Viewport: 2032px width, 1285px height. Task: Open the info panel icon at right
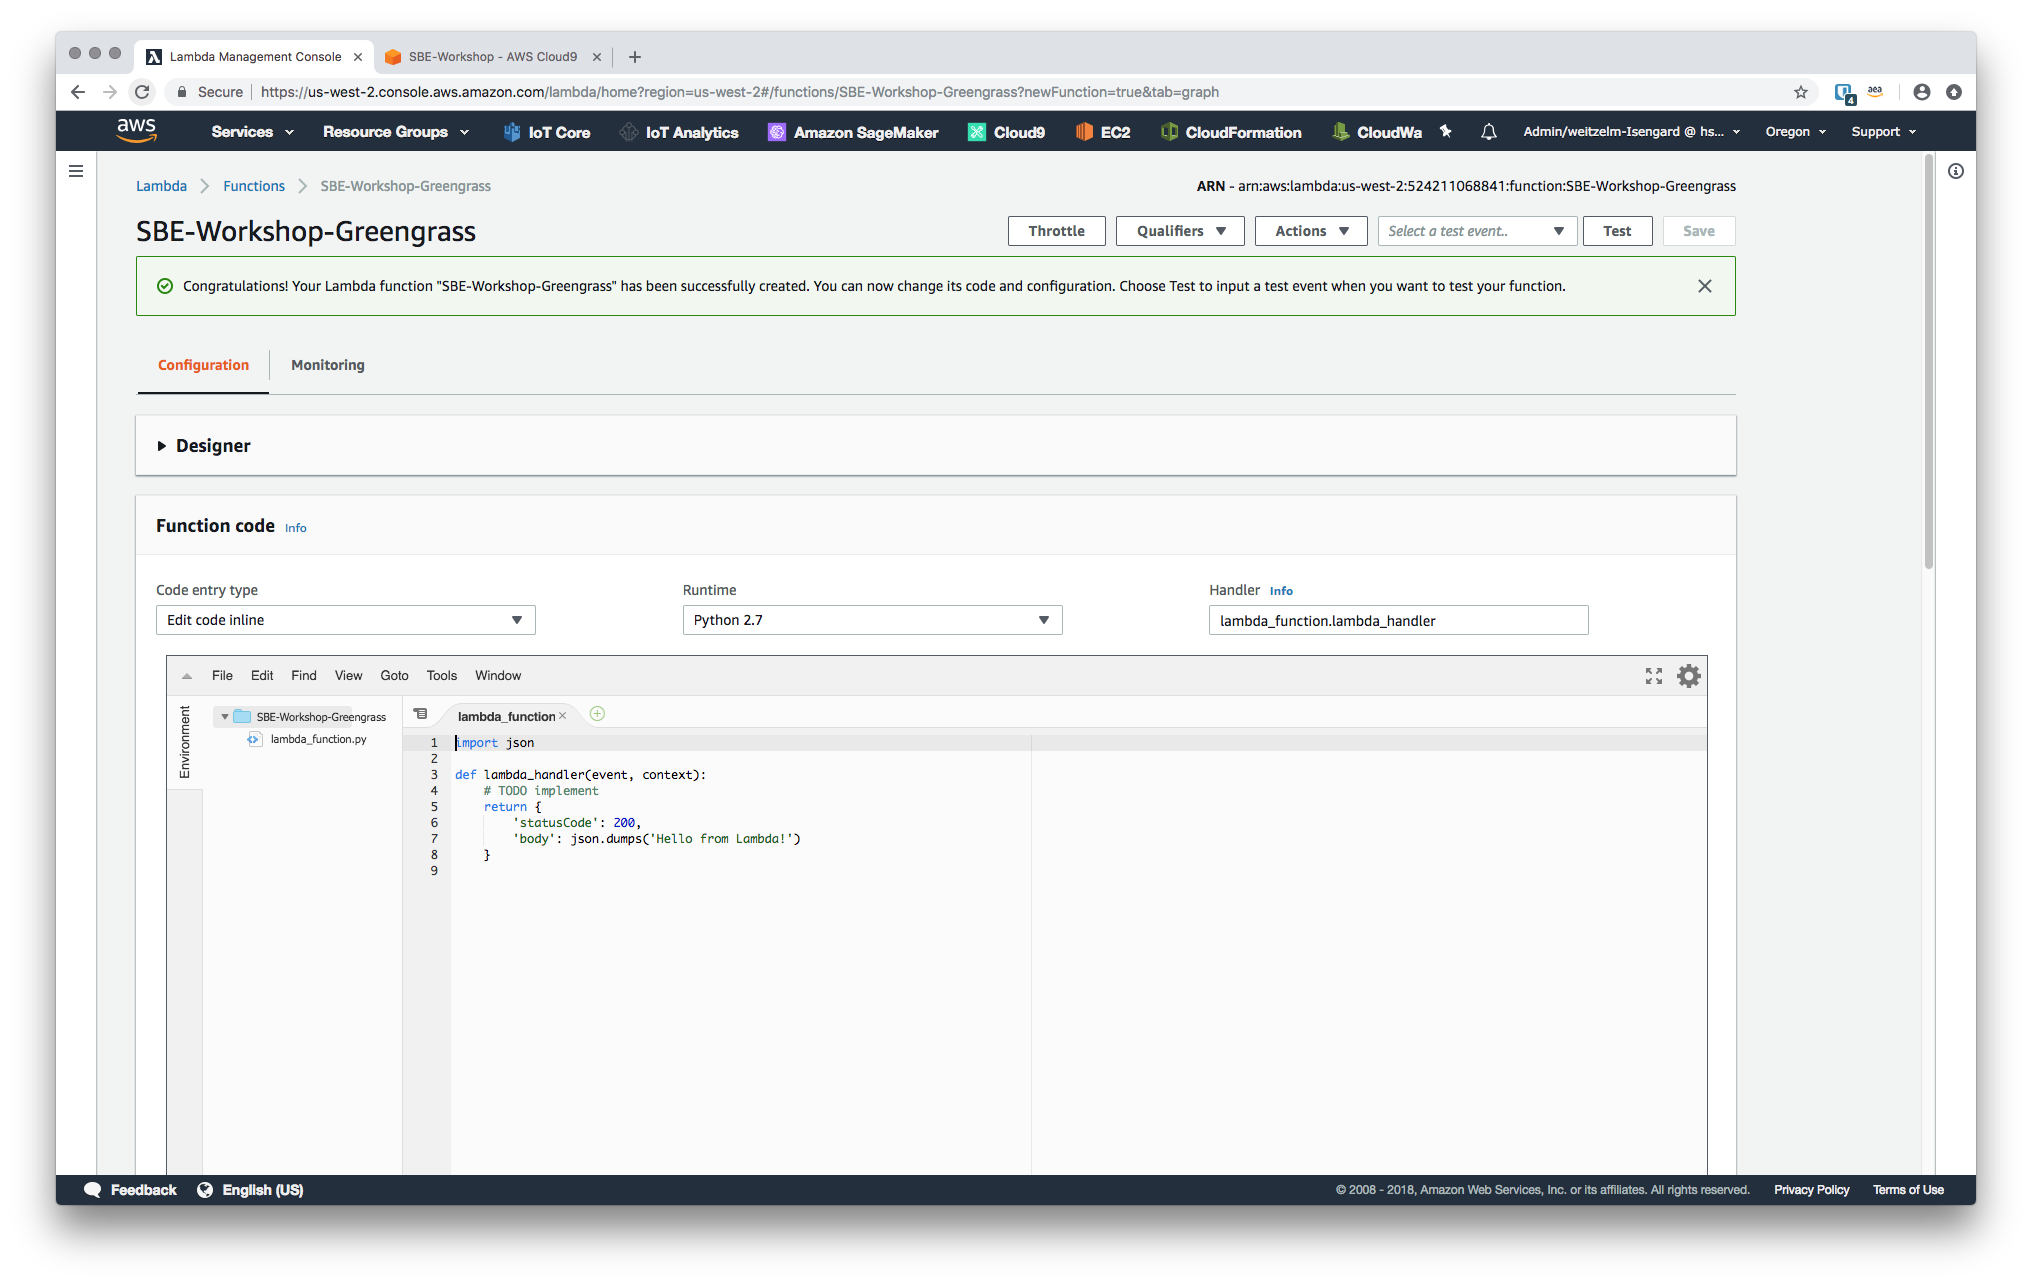[x=1955, y=171]
